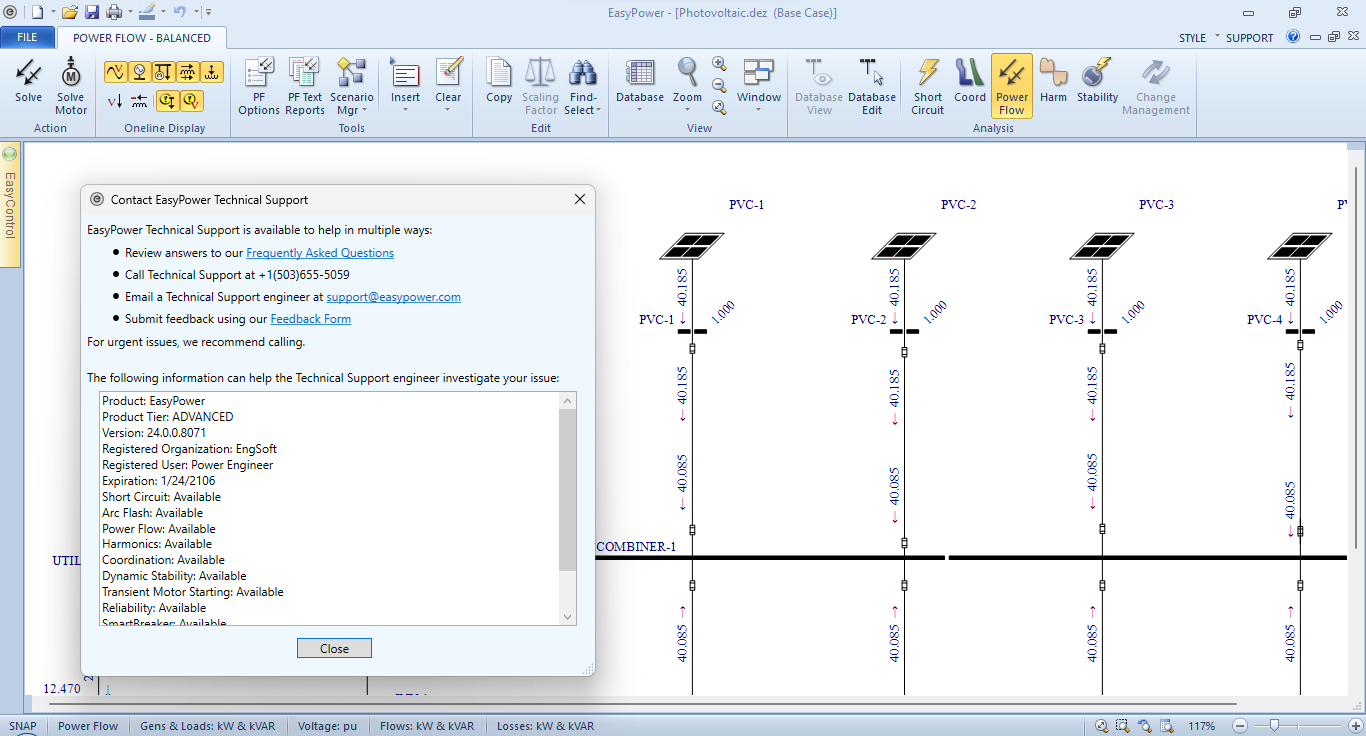Run the Solve Motor action
1366x736 pixels.
click(x=71, y=85)
